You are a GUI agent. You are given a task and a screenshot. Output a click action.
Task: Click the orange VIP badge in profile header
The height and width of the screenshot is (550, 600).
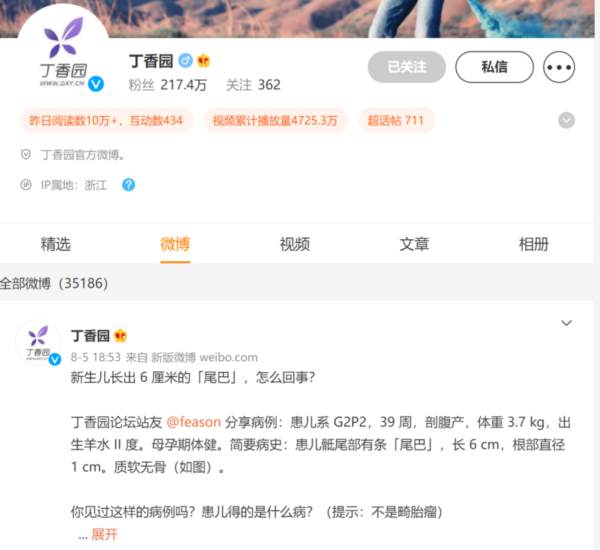coord(204,60)
